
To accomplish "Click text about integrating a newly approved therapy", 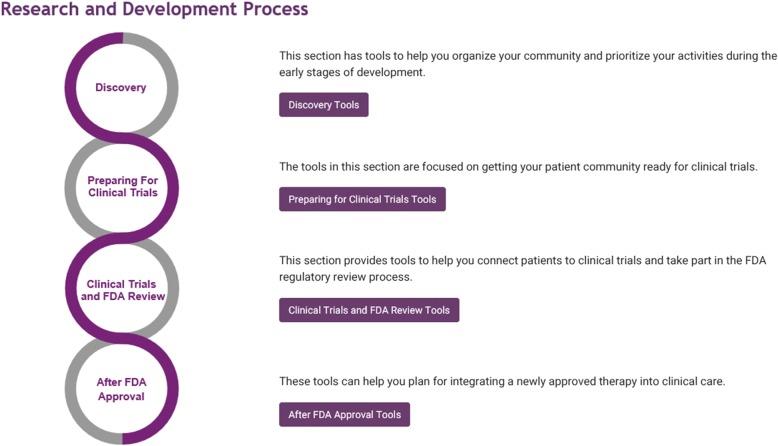I will pos(501,381).
